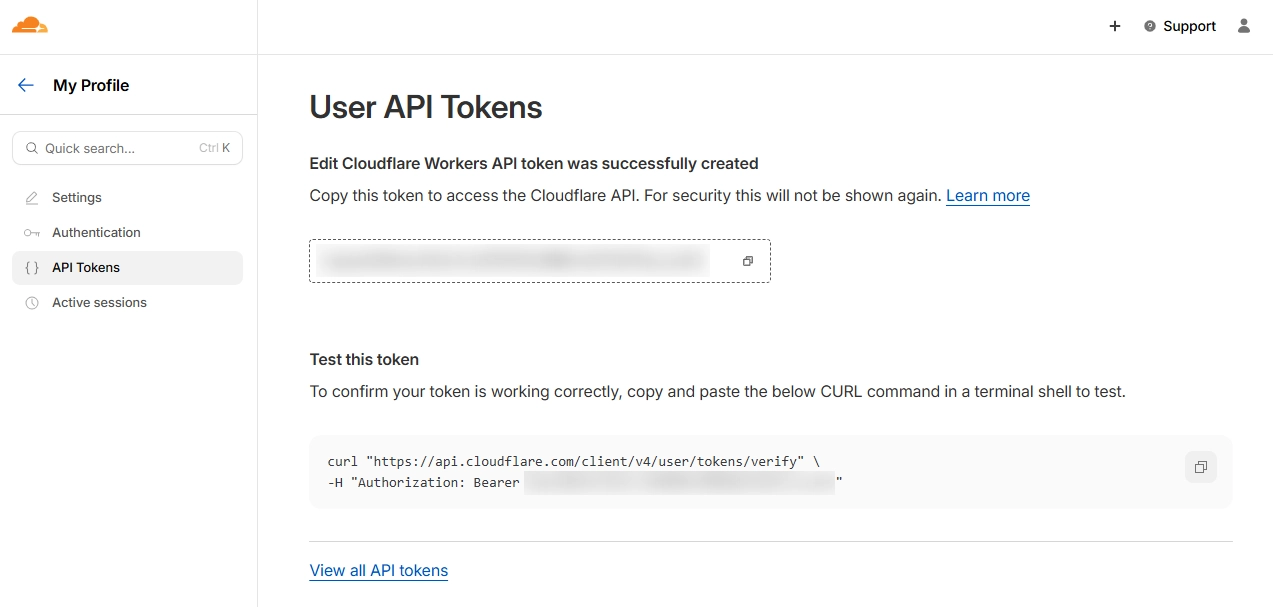Open the Support menu in header
This screenshot has height=607, width=1273.
tap(1180, 26)
